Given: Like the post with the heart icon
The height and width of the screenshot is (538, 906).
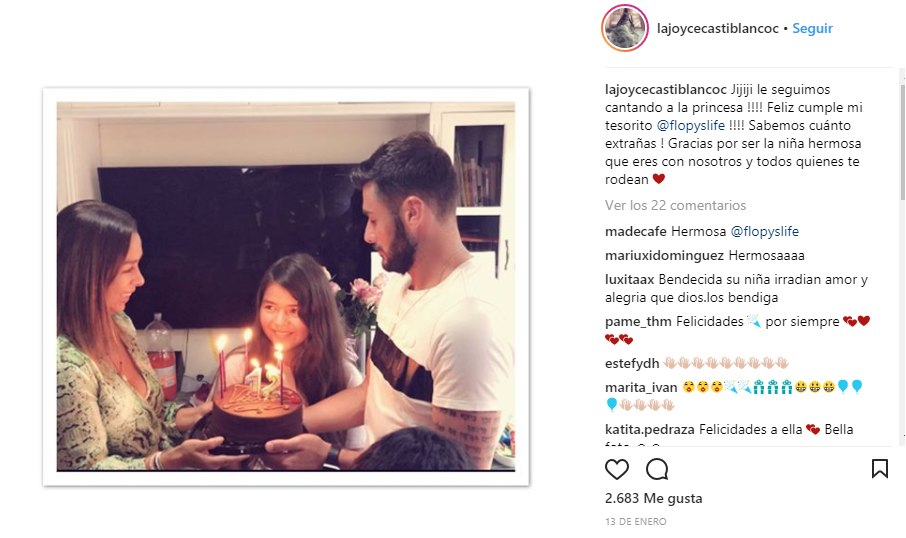Looking at the screenshot, I should click(x=617, y=469).
